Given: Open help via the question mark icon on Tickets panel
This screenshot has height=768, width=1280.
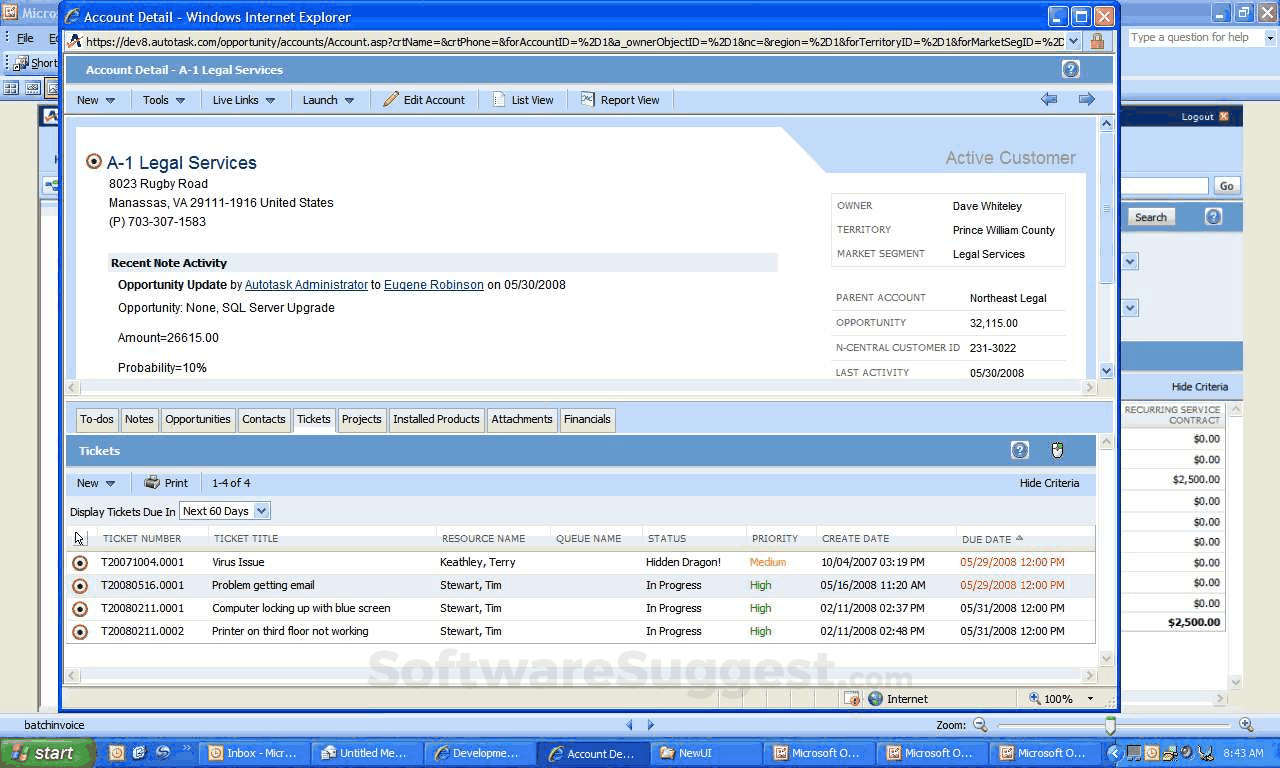Looking at the screenshot, I should [x=1019, y=450].
